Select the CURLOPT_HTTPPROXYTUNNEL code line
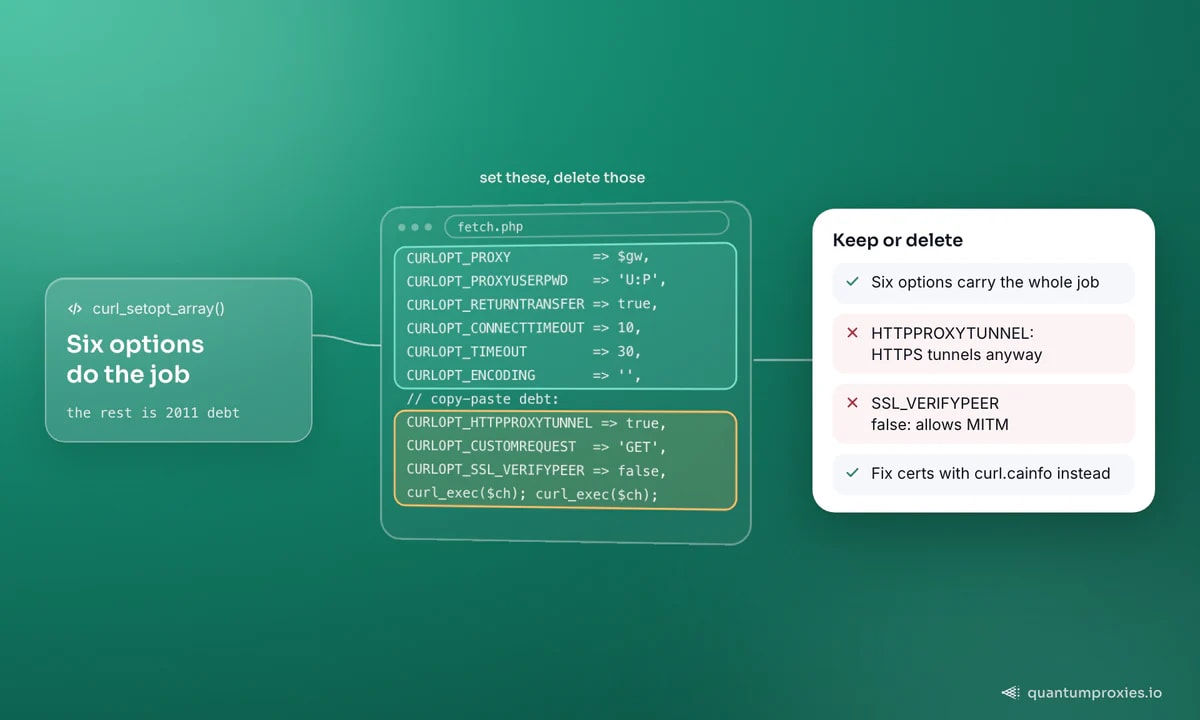 536,423
